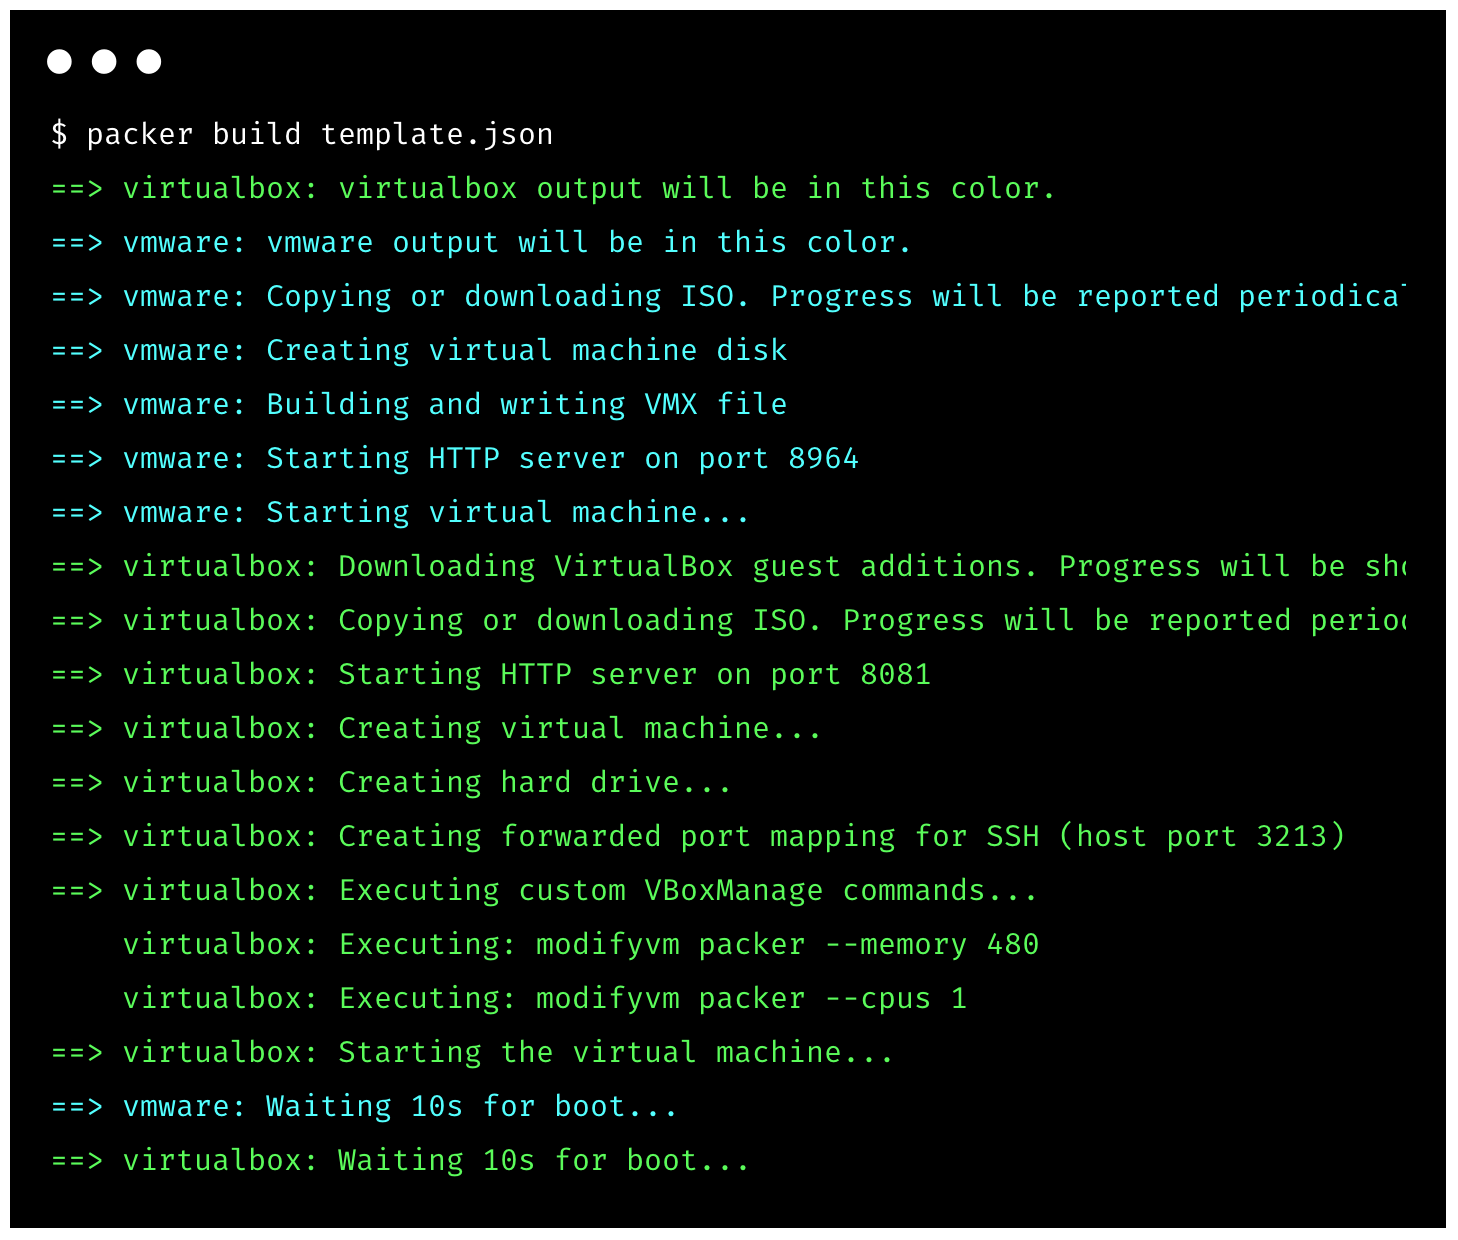Click the middle white window control dot
The image size is (1458, 1240).
click(x=104, y=62)
